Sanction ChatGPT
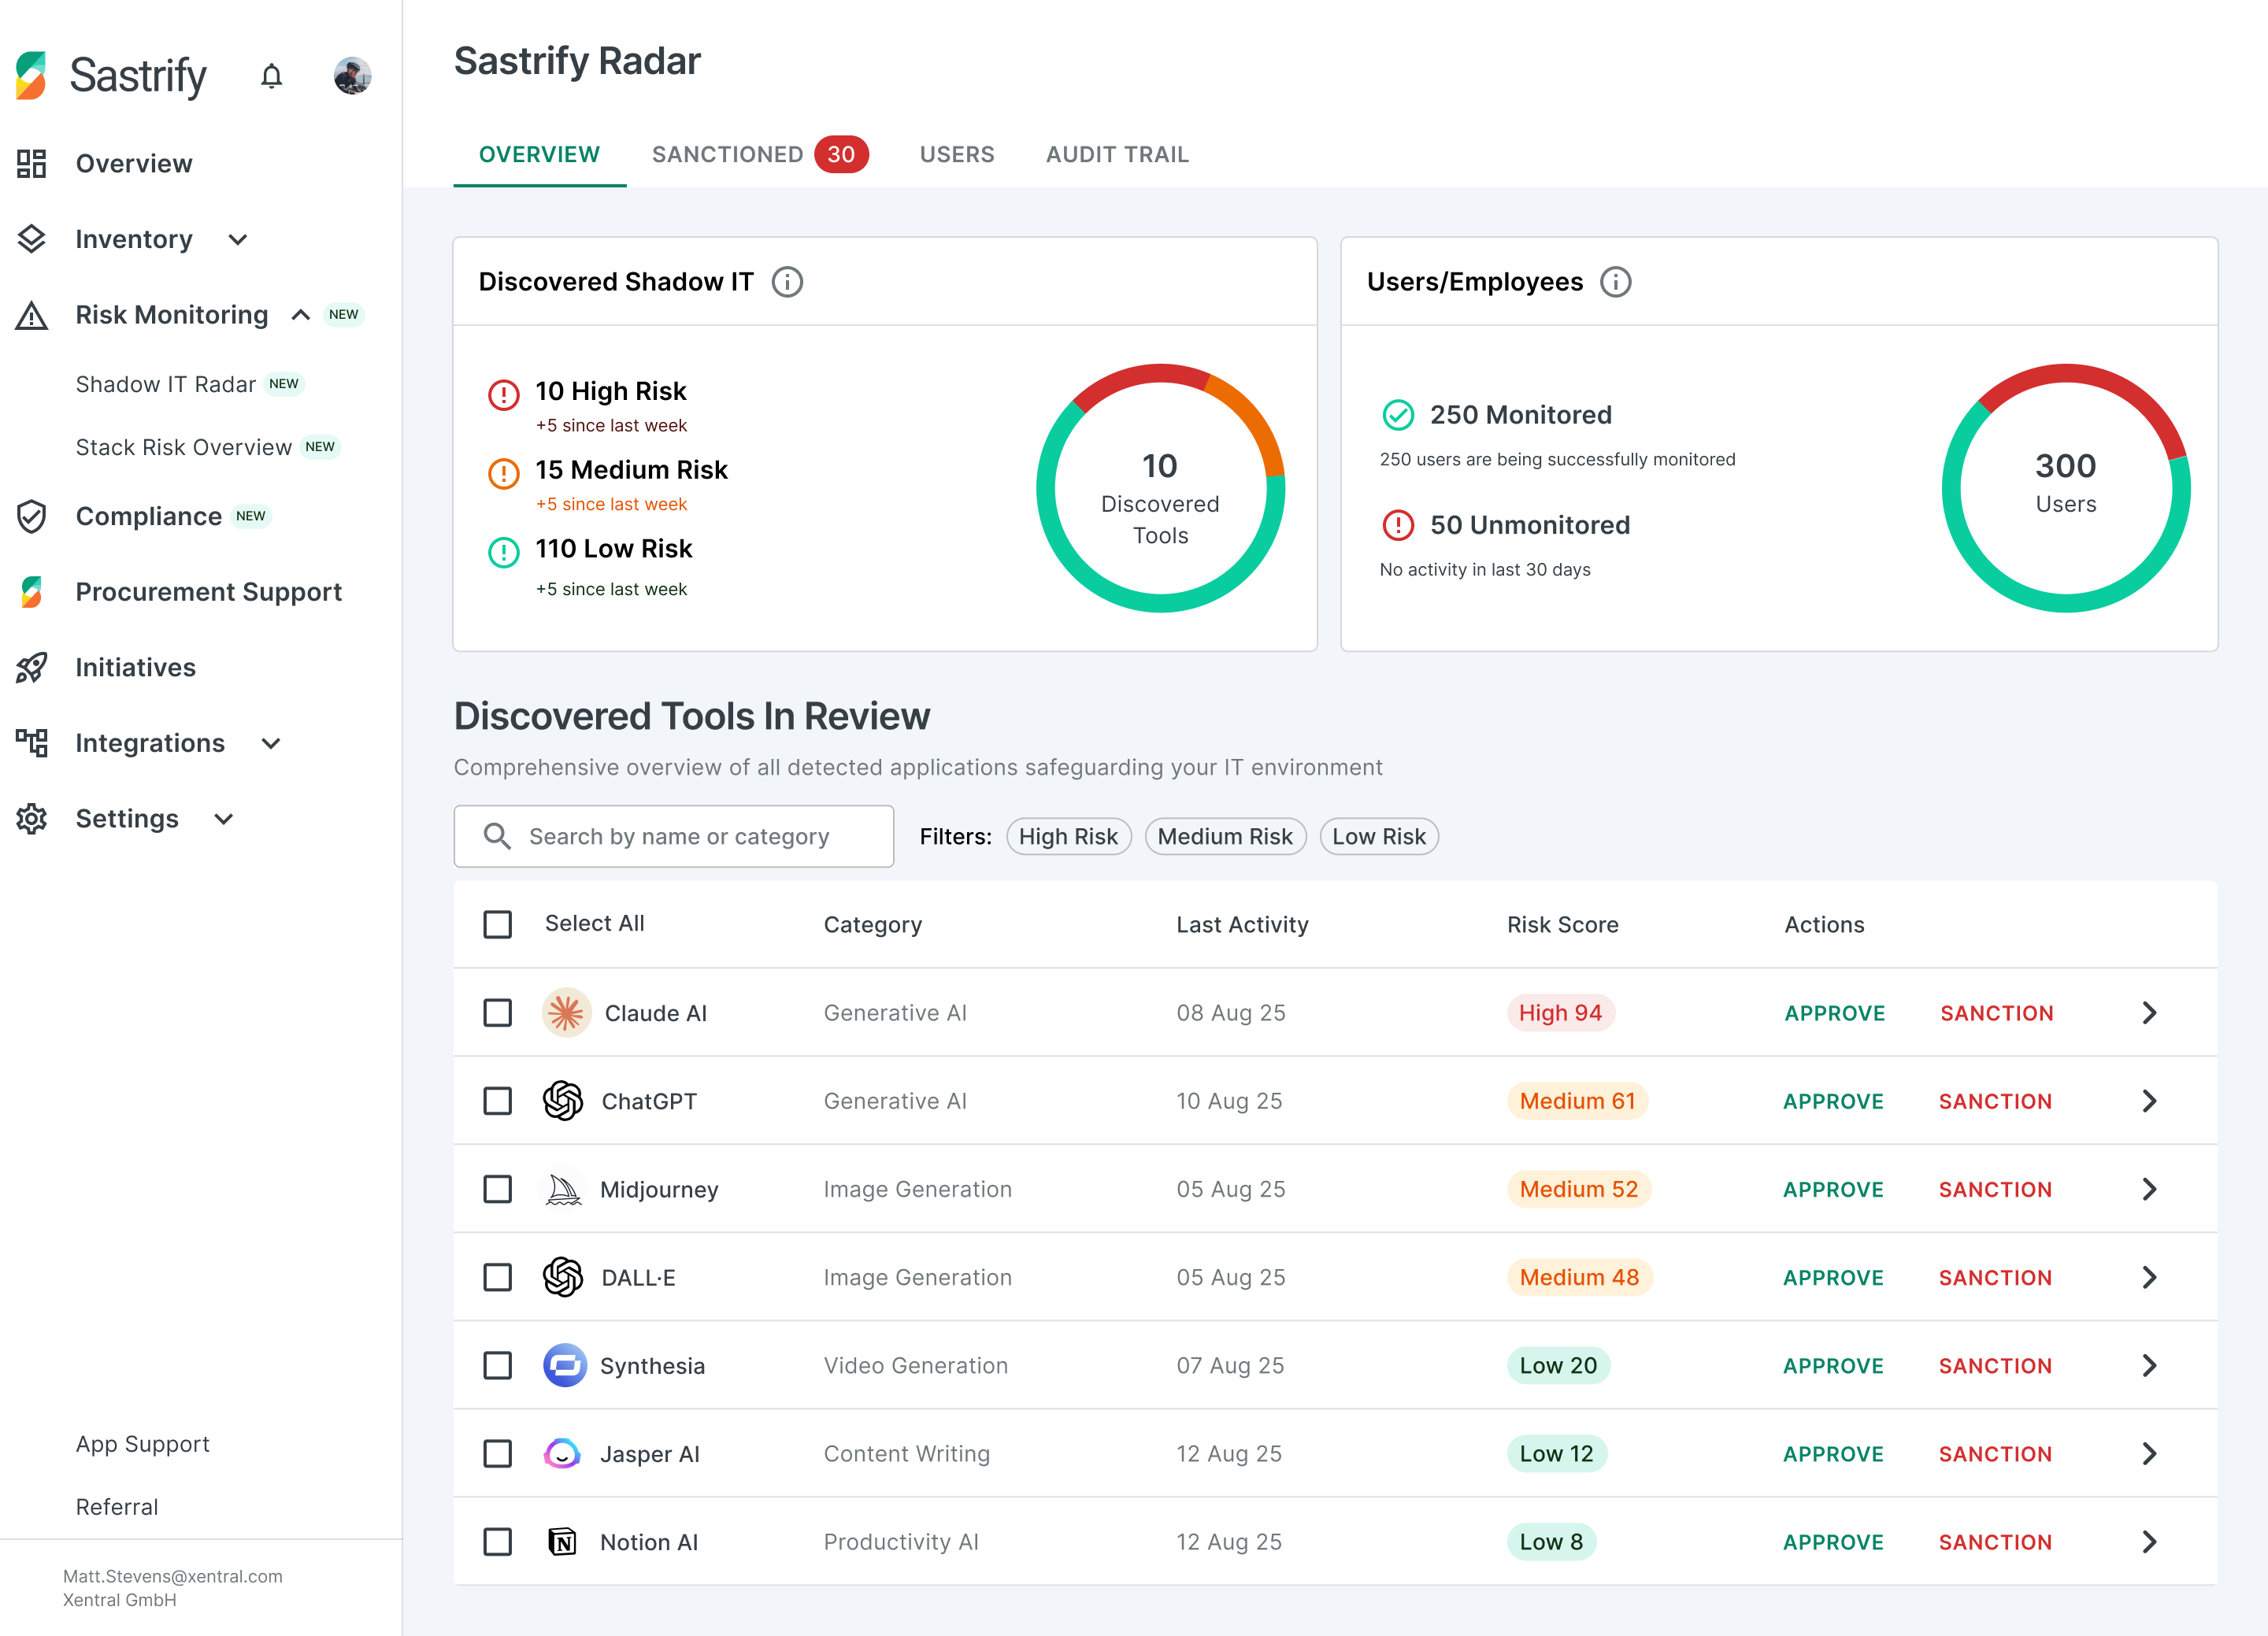The image size is (2268, 1636). [x=1995, y=1101]
